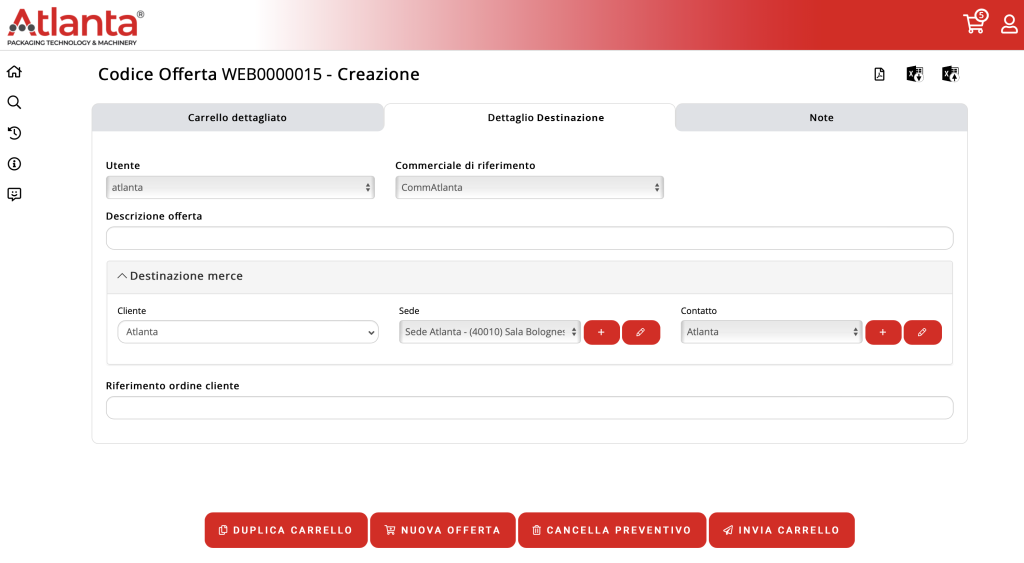Image resolution: width=1024 pixels, height=563 pixels.
Task: Add new Sede with plus button
Action: (601, 332)
